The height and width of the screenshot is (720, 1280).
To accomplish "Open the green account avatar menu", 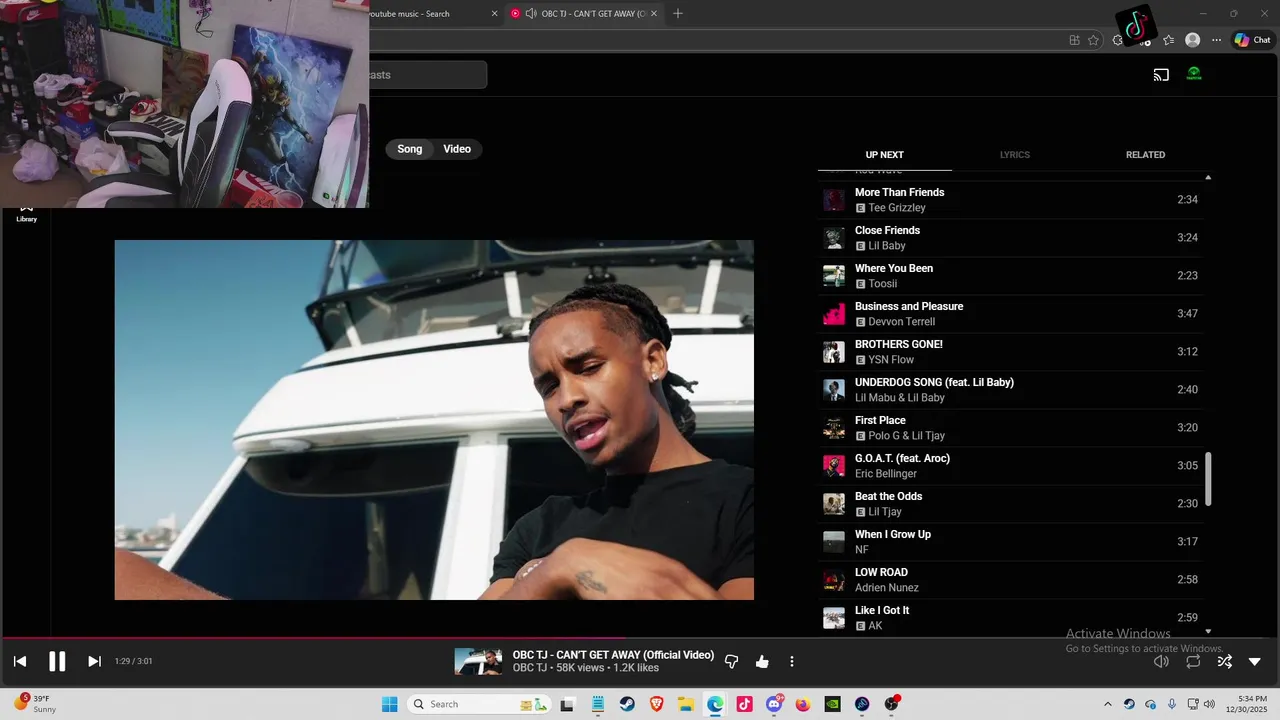I will [1194, 74].
